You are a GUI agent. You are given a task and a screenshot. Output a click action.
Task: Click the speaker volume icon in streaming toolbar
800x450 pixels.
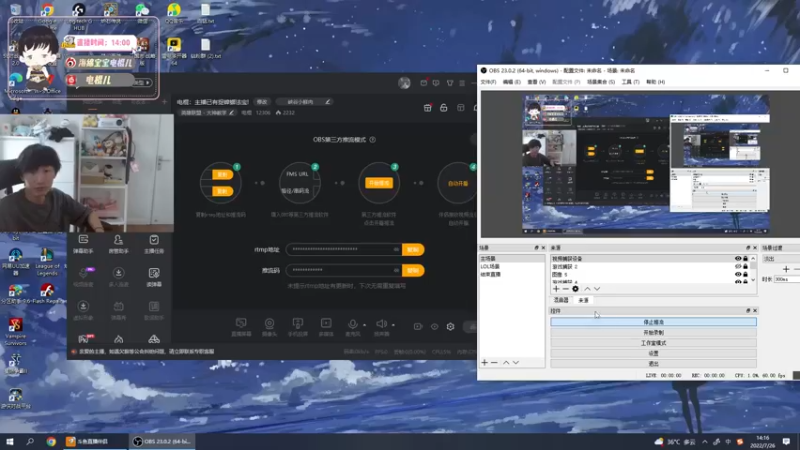tap(381, 324)
